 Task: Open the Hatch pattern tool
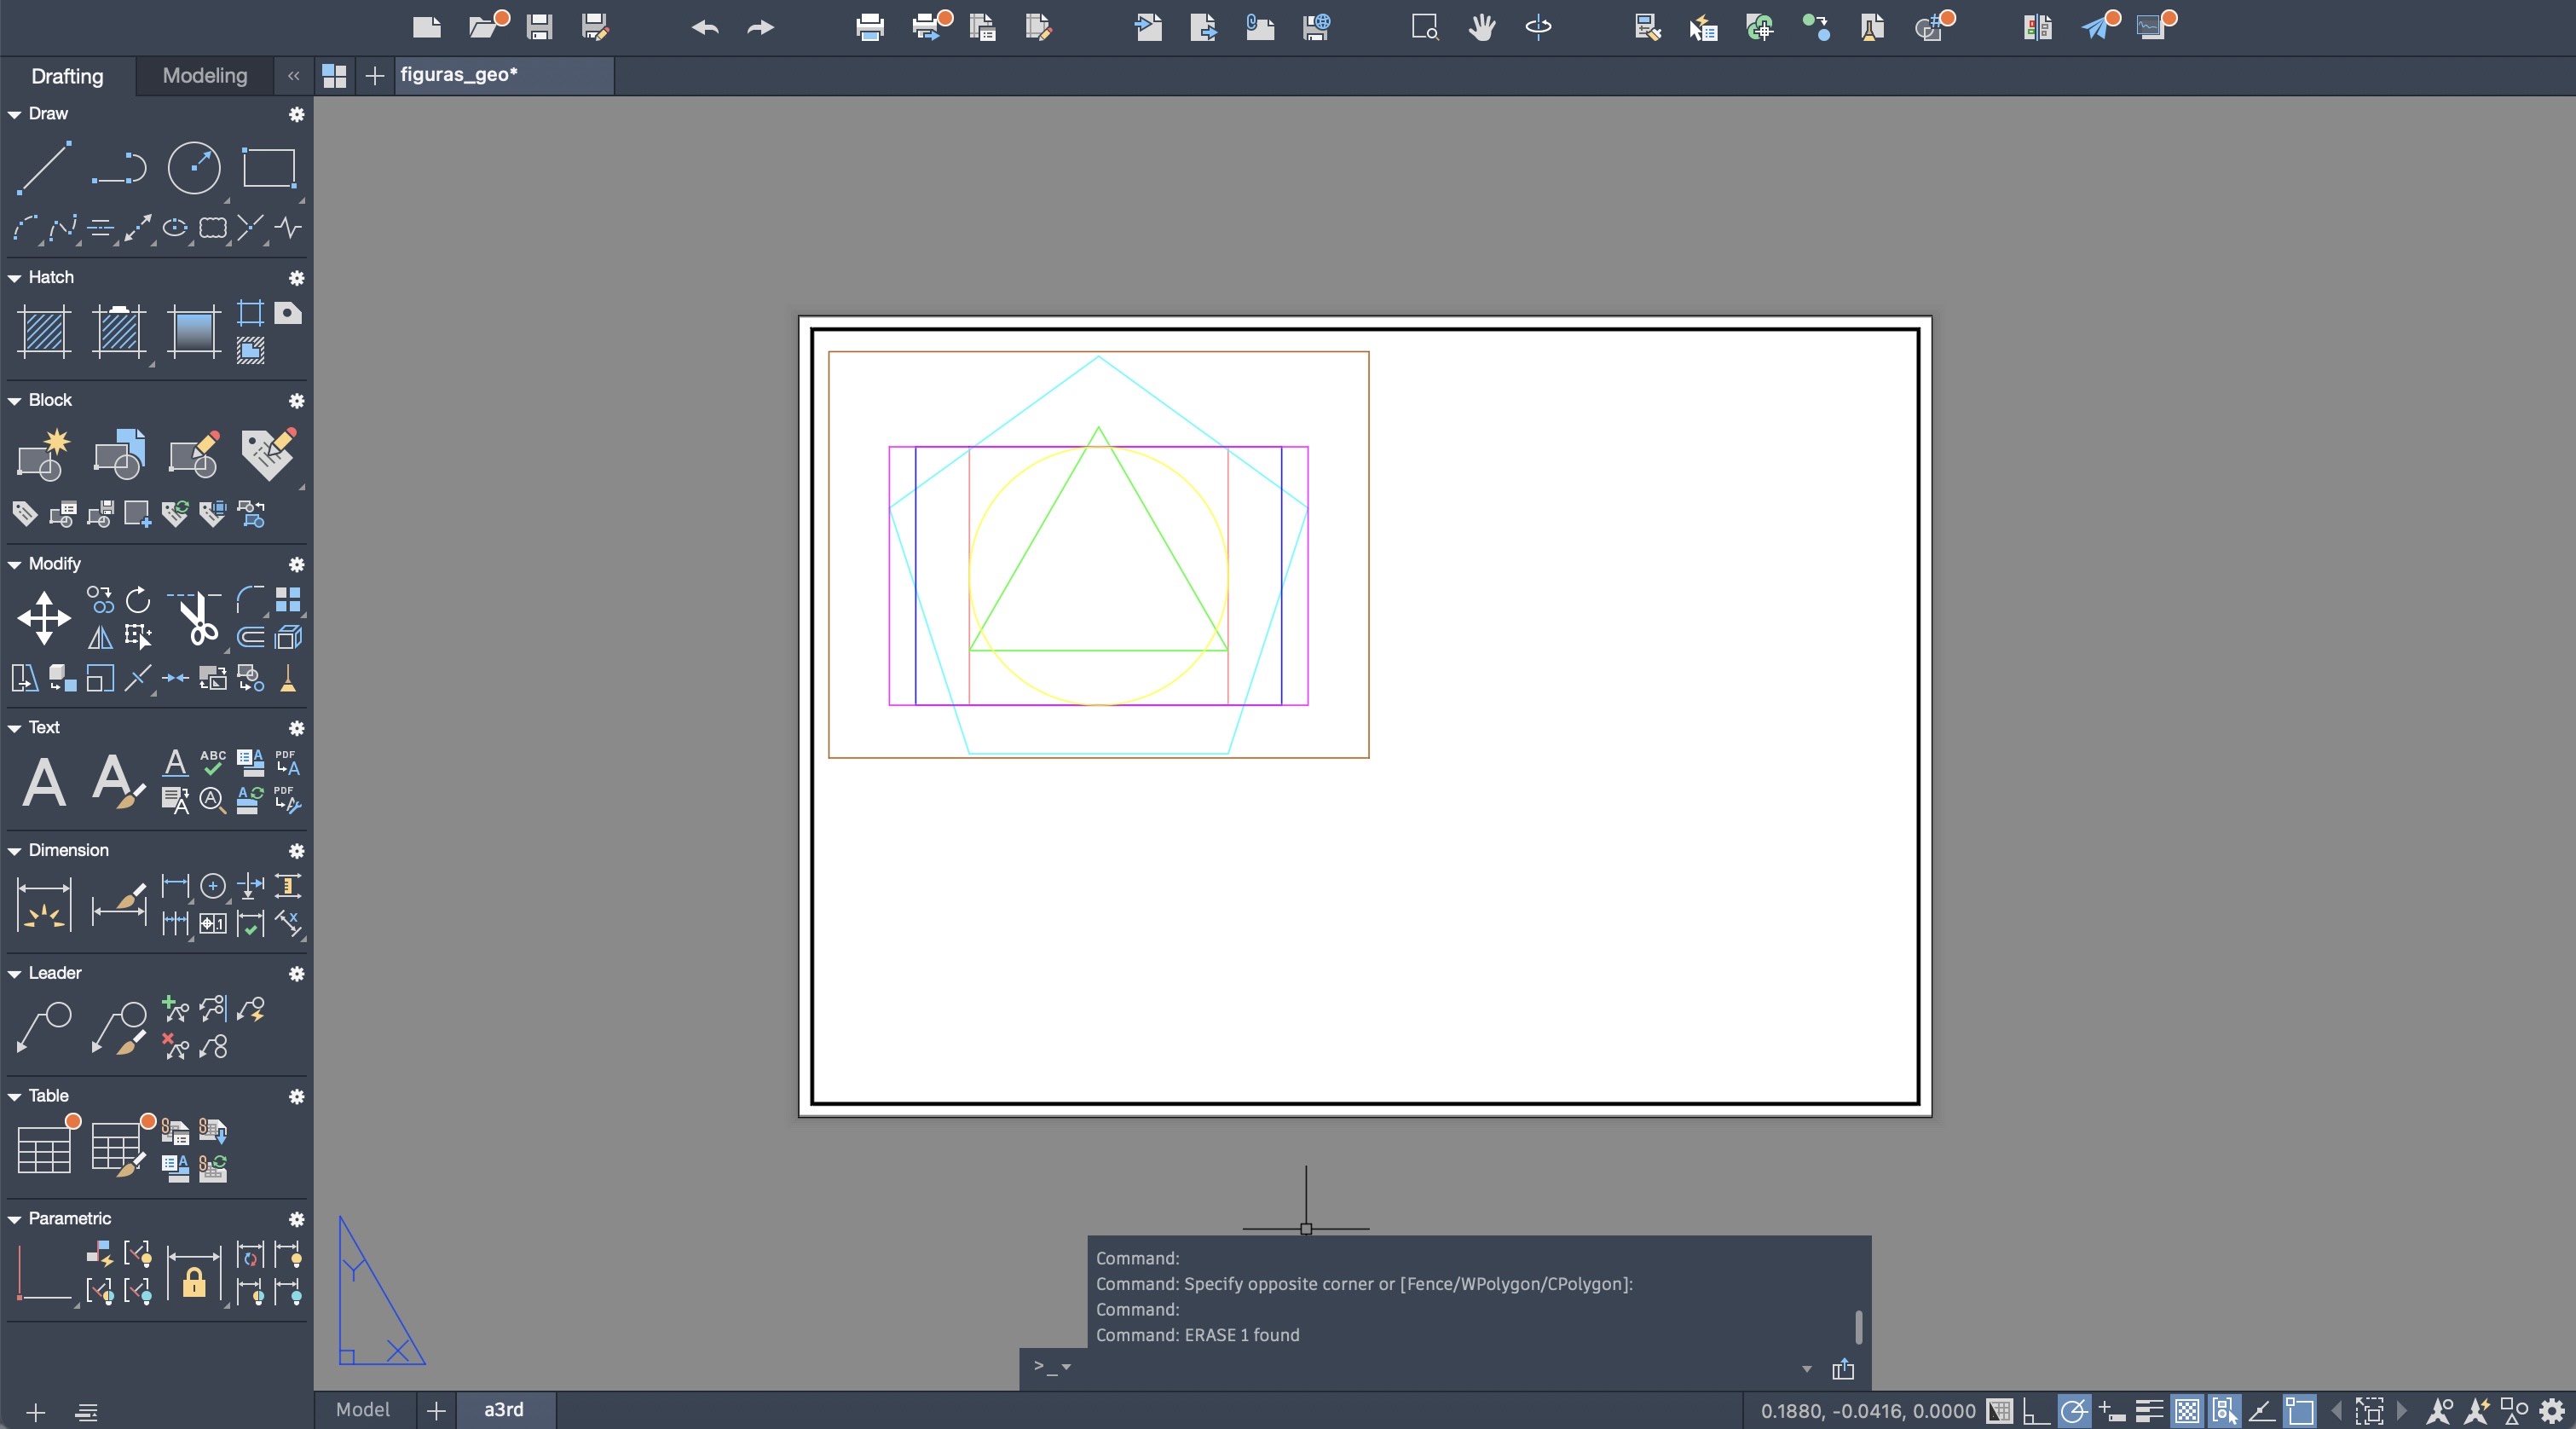point(44,331)
